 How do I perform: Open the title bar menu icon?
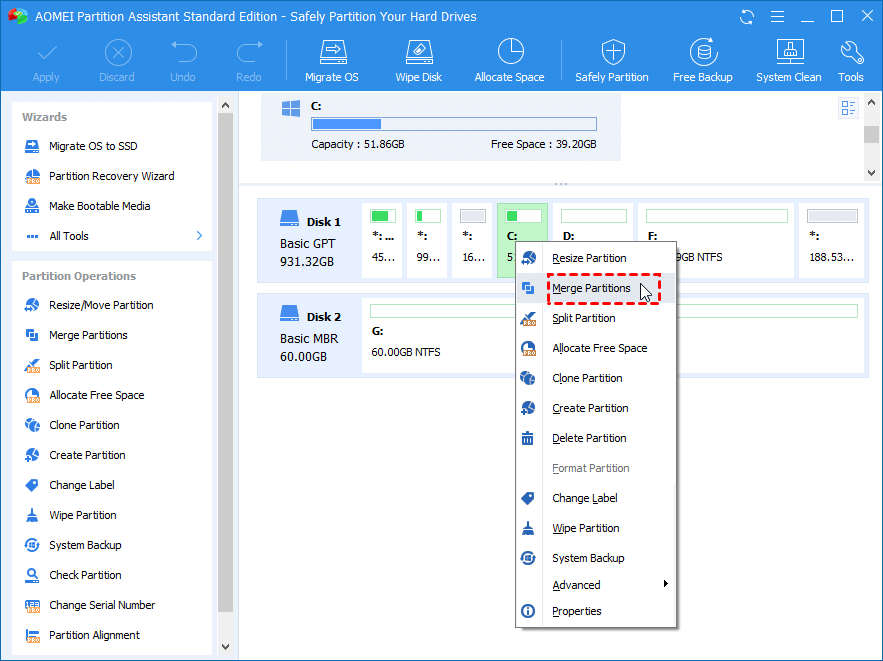point(777,17)
